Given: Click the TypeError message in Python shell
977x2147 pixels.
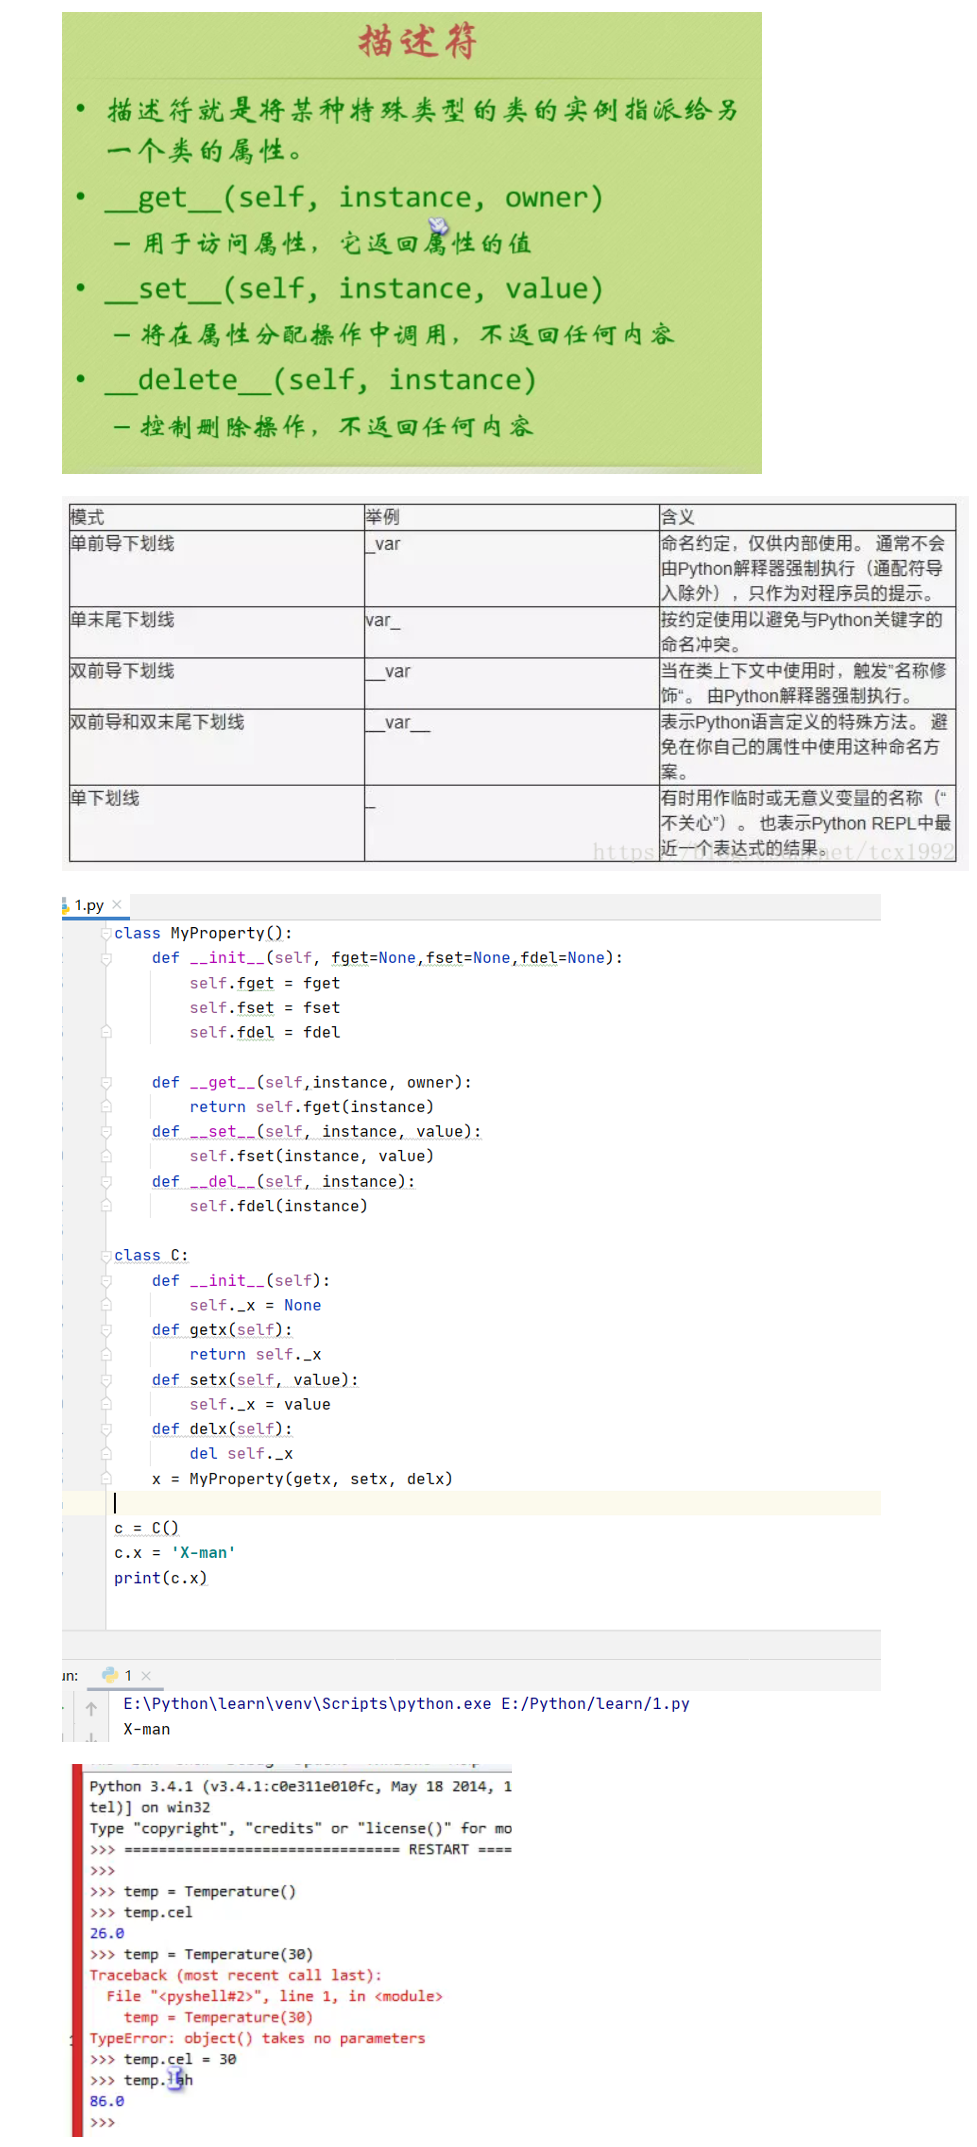Looking at the screenshot, I should [x=257, y=2038].
